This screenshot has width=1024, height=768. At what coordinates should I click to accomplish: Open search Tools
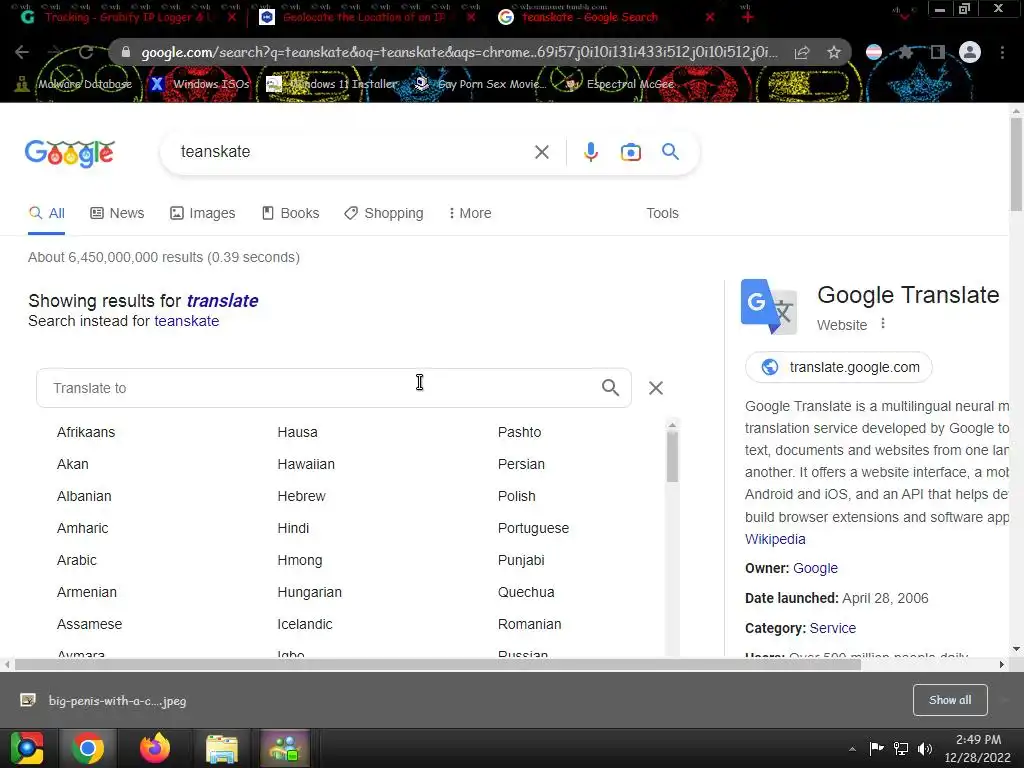point(662,213)
